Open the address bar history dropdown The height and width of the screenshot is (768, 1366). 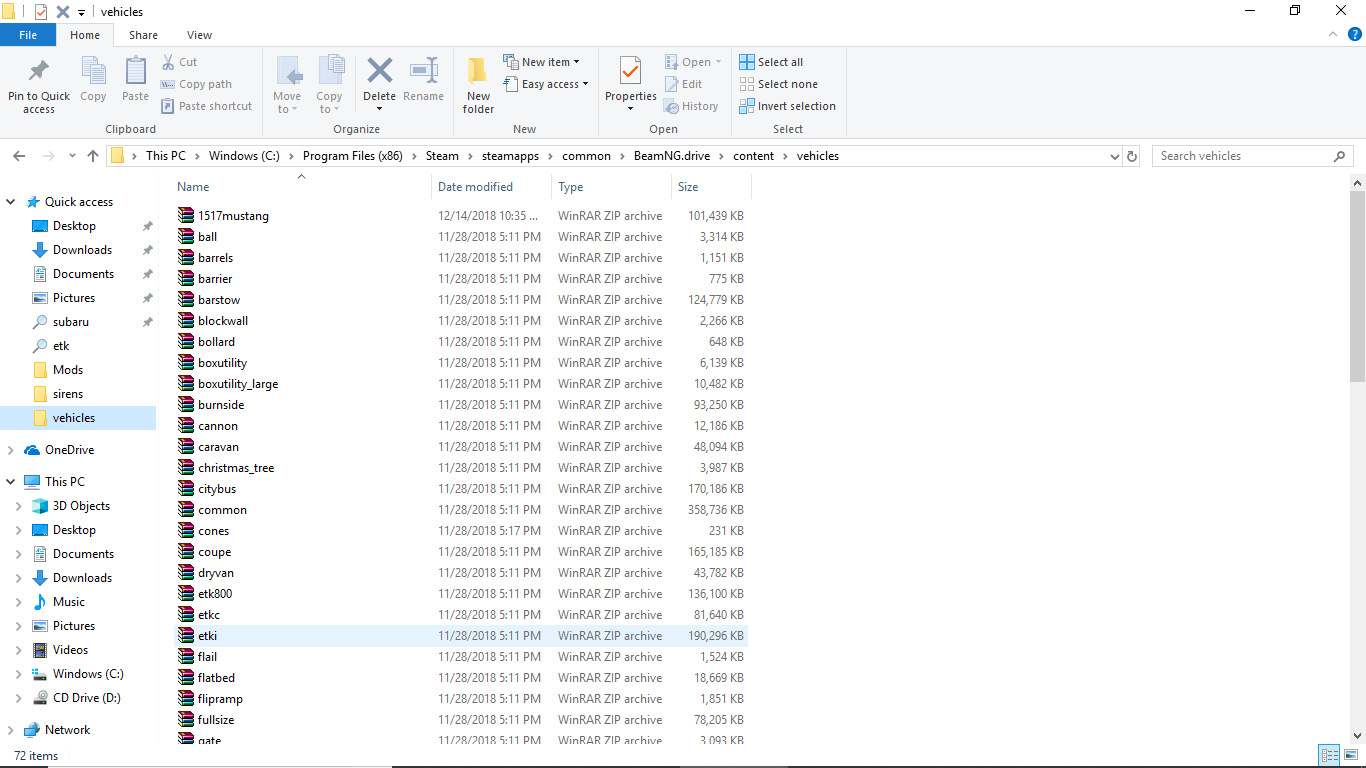pyautogui.click(x=1115, y=156)
